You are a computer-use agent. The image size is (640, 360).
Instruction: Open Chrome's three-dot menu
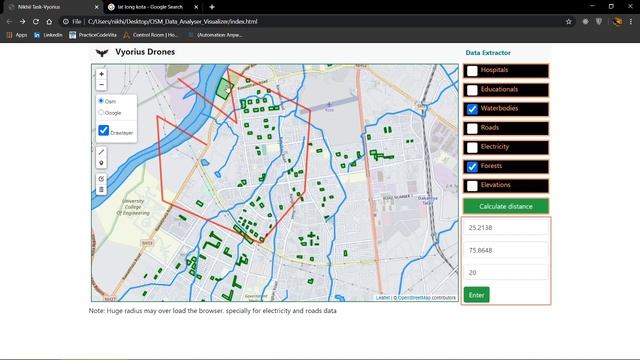pyautogui.click(x=631, y=22)
